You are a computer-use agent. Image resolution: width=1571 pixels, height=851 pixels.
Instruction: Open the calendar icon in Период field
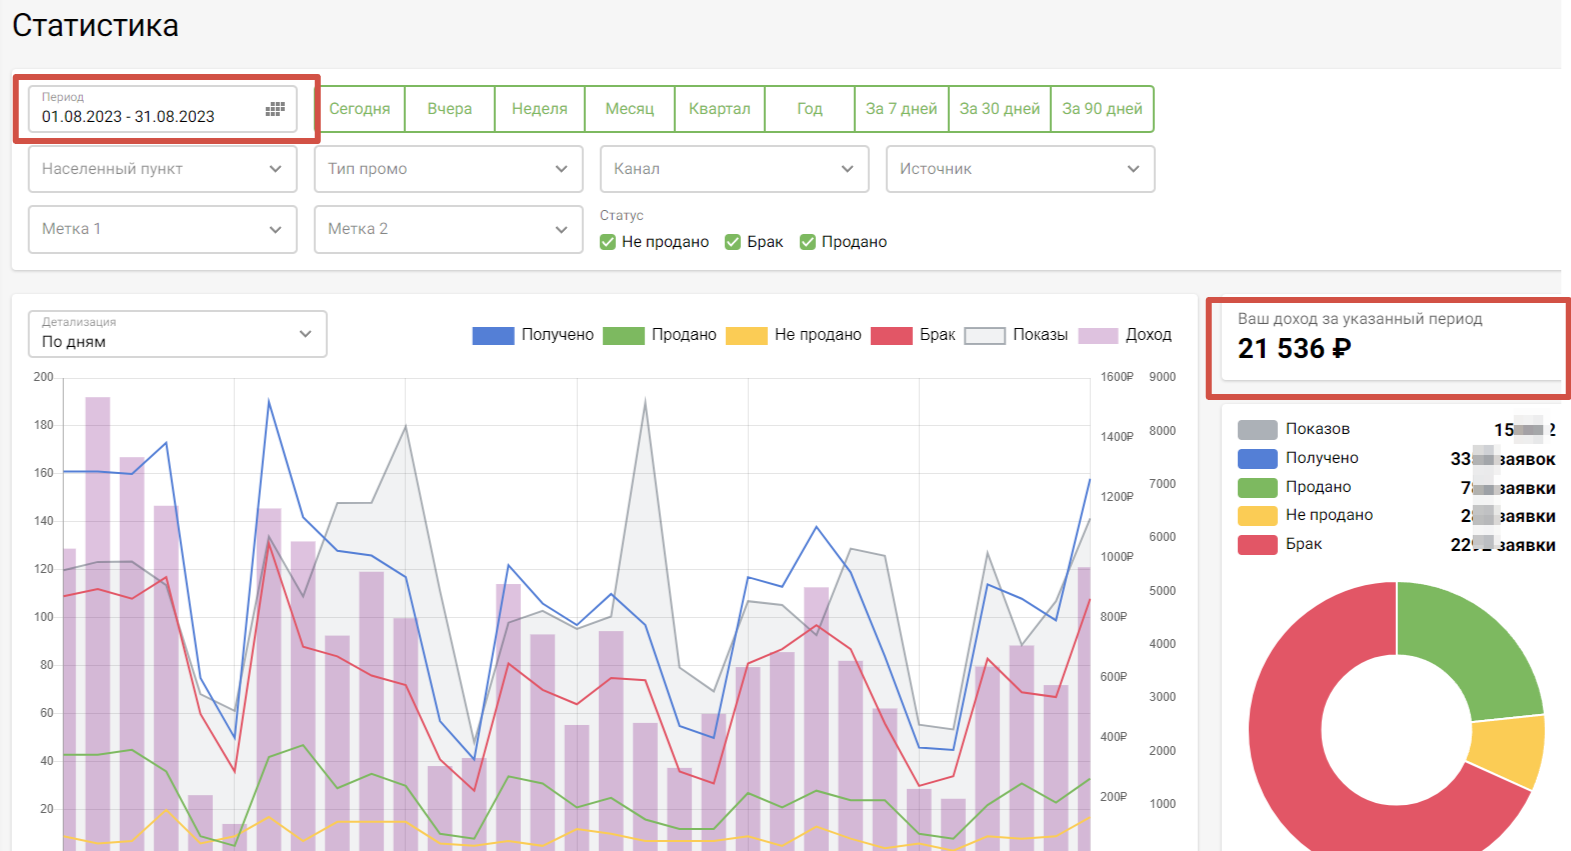point(275,109)
